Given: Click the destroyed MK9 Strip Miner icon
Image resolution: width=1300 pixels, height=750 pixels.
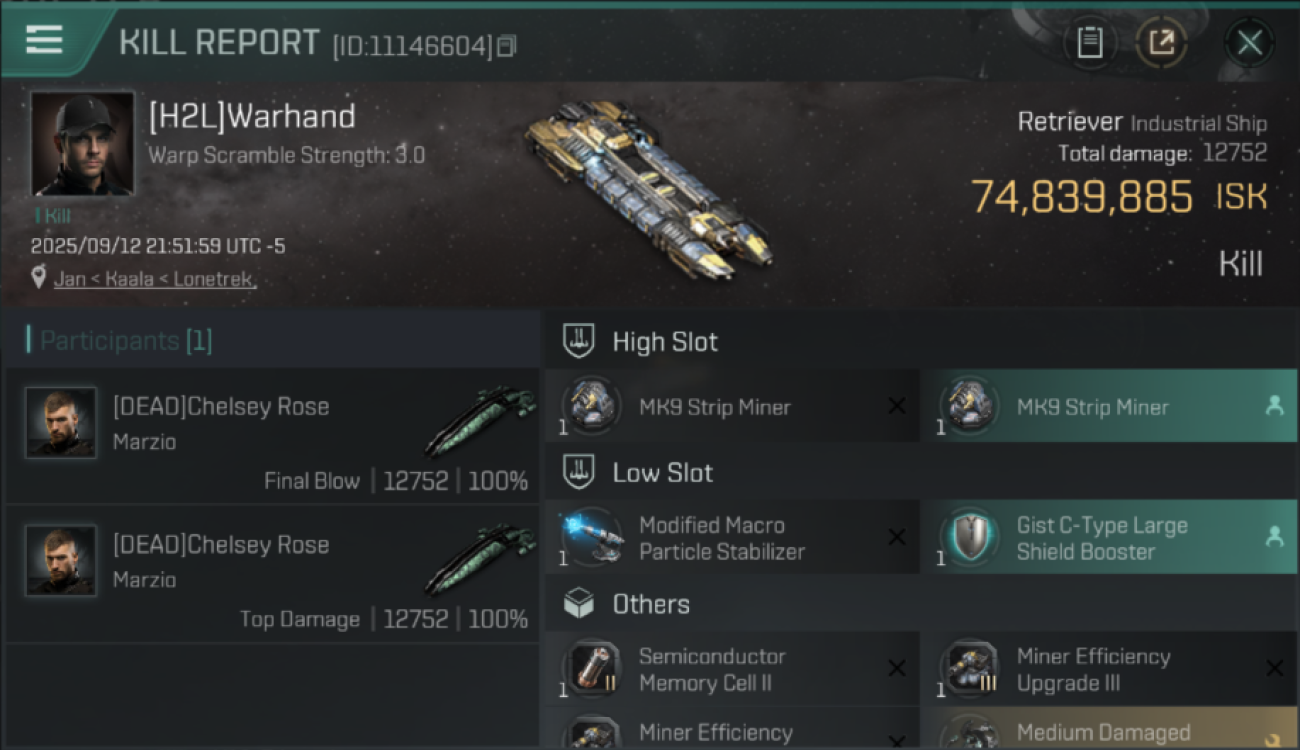Looking at the screenshot, I should (x=591, y=407).
